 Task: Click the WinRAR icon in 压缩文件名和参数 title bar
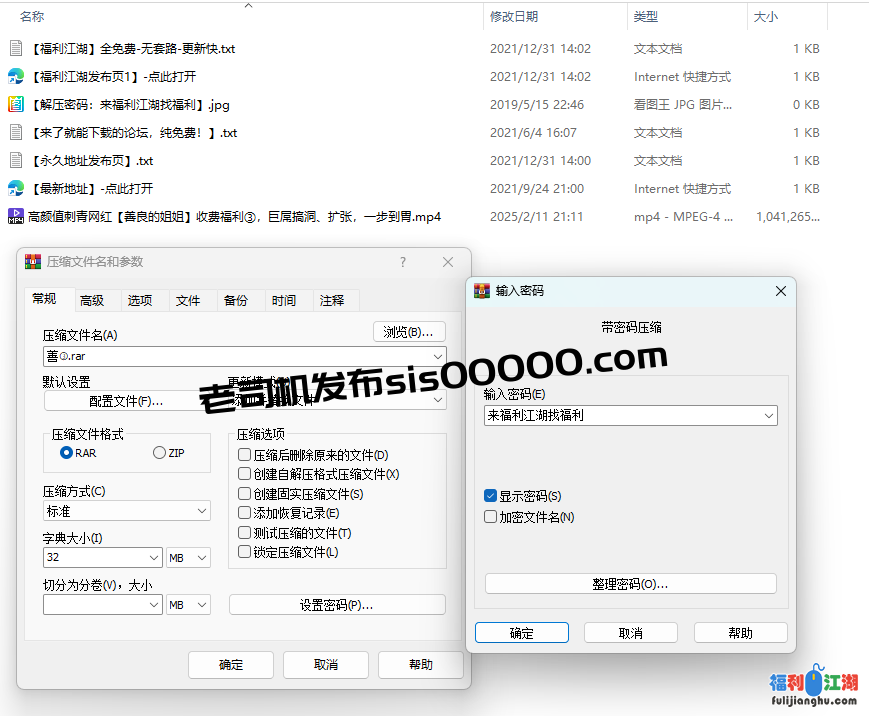point(33,262)
